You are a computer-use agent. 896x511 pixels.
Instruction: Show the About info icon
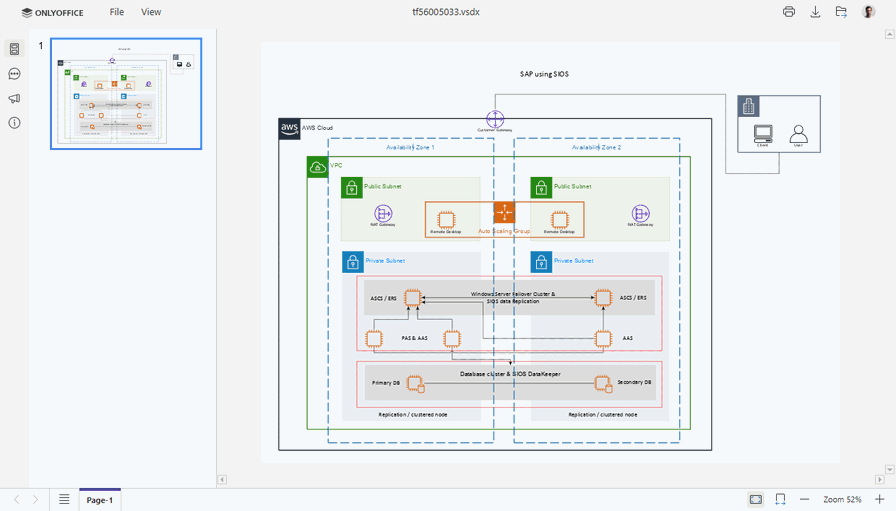pos(14,123)
